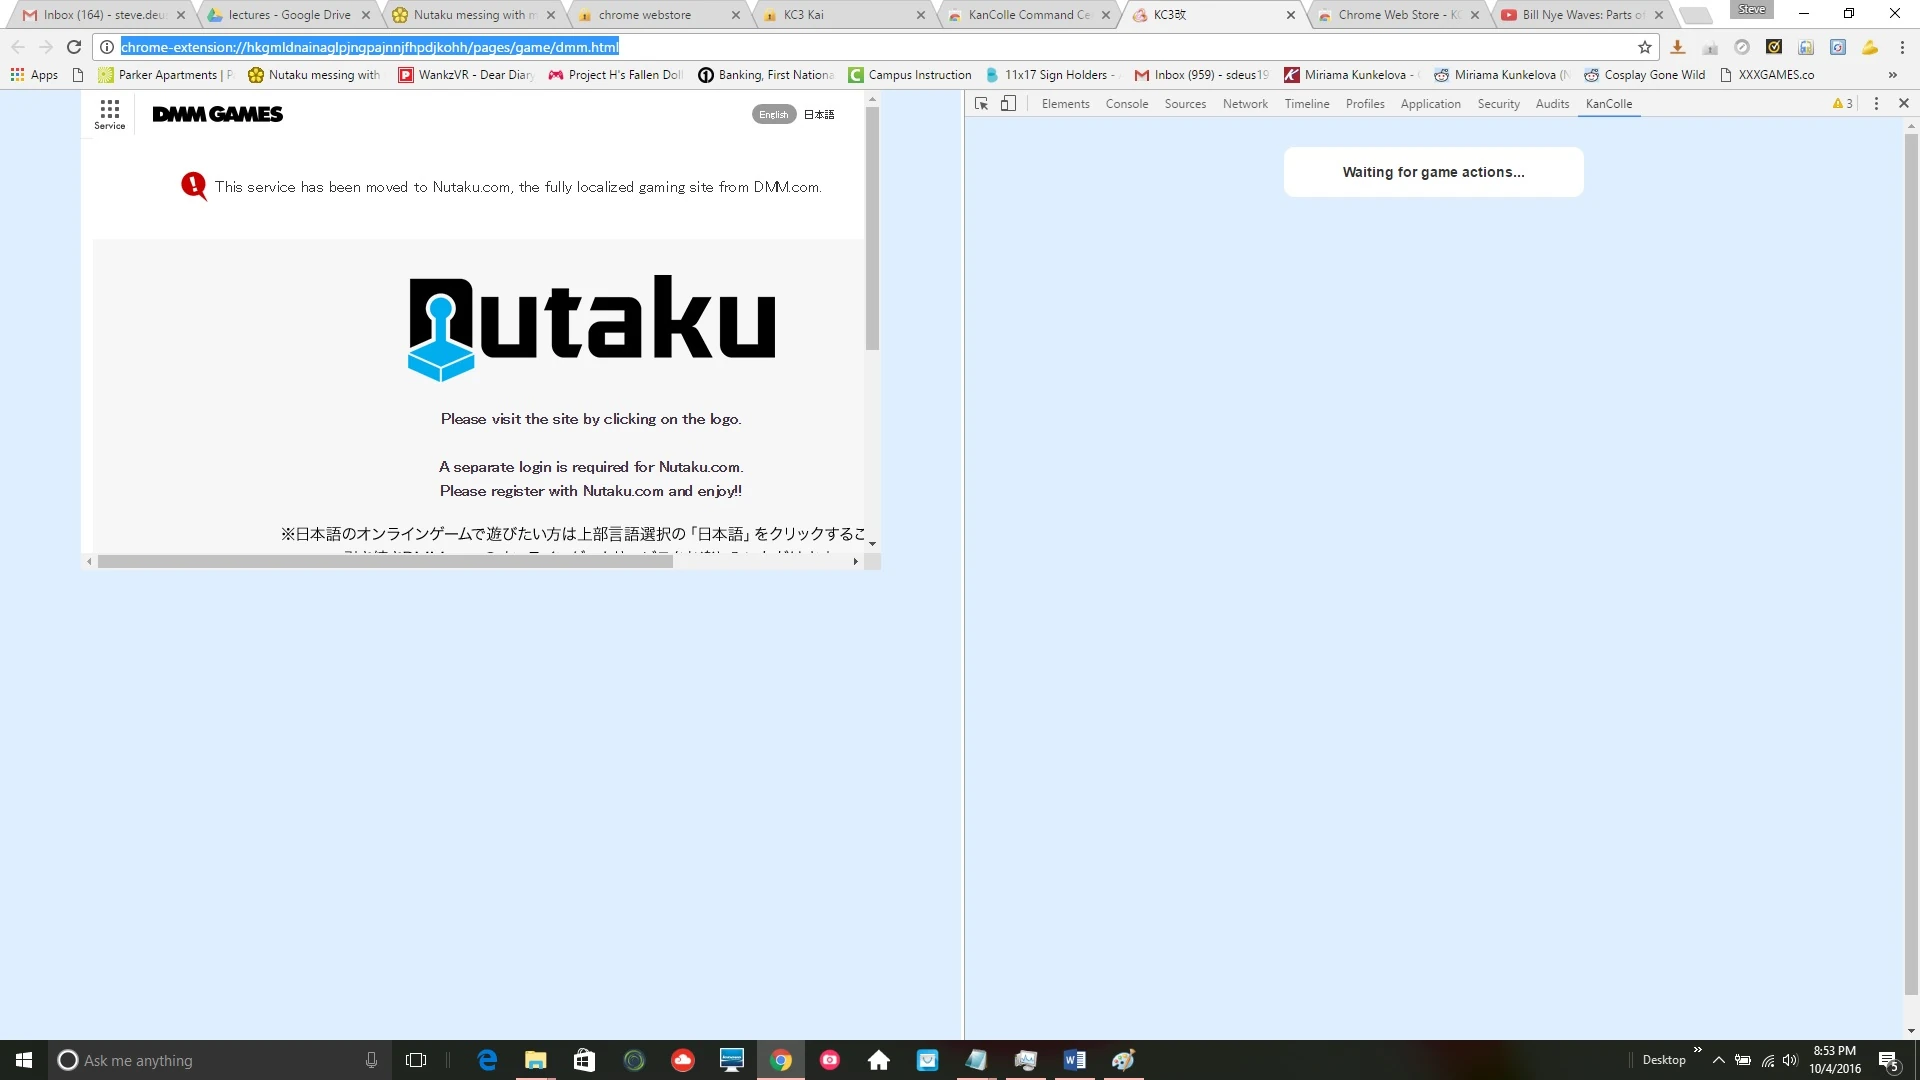Click the game frame horizontal scrollbar
This screenshot has width=1920, height=1080.
point(385,562)
